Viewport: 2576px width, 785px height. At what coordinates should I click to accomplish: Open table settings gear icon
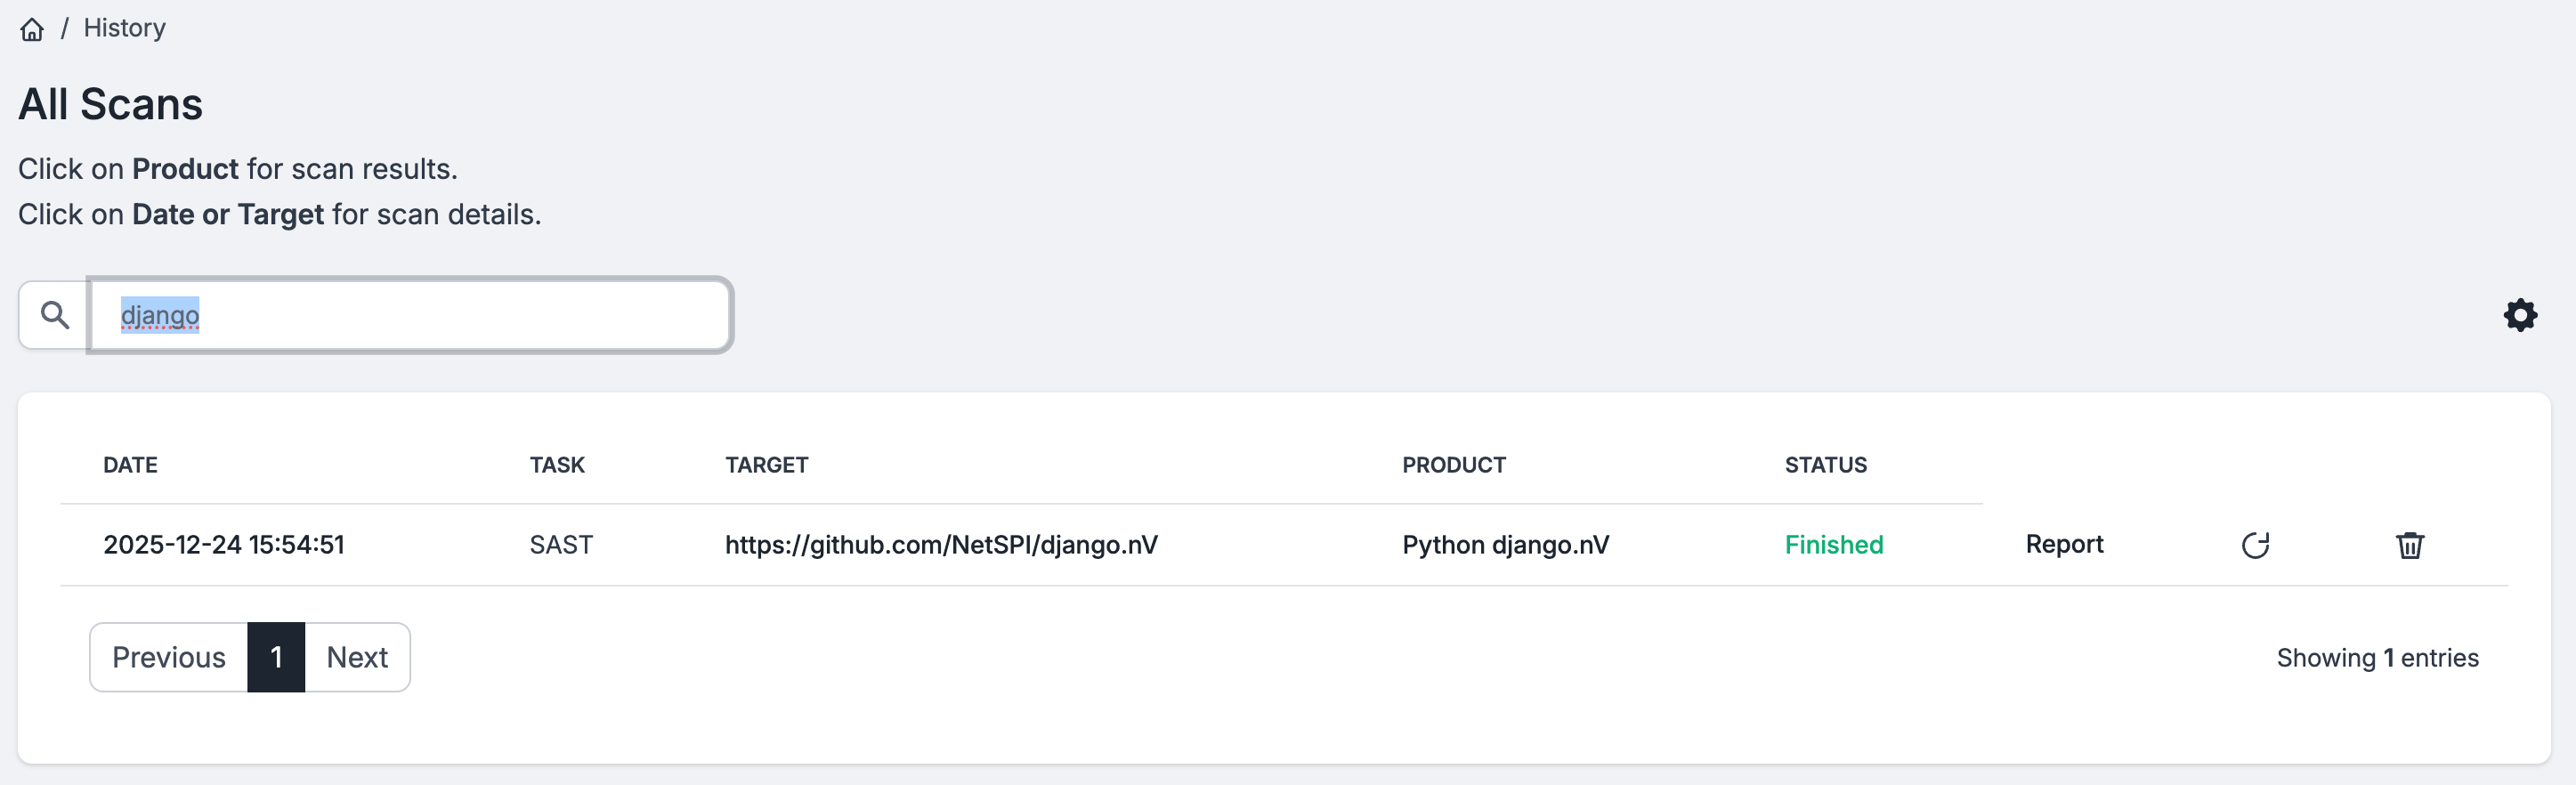tap(2520, 315)
